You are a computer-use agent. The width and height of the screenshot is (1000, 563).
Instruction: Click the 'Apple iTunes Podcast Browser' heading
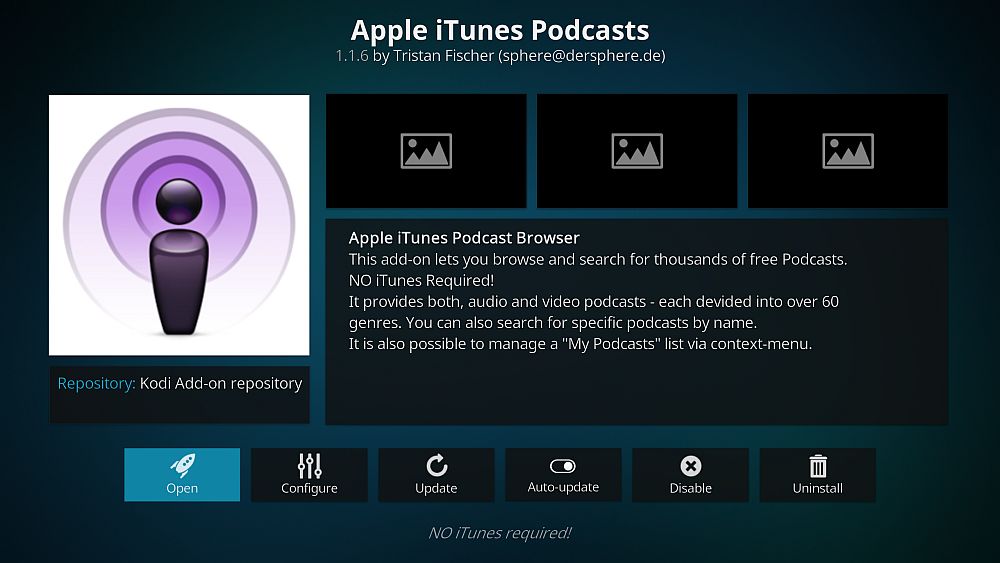464,238
